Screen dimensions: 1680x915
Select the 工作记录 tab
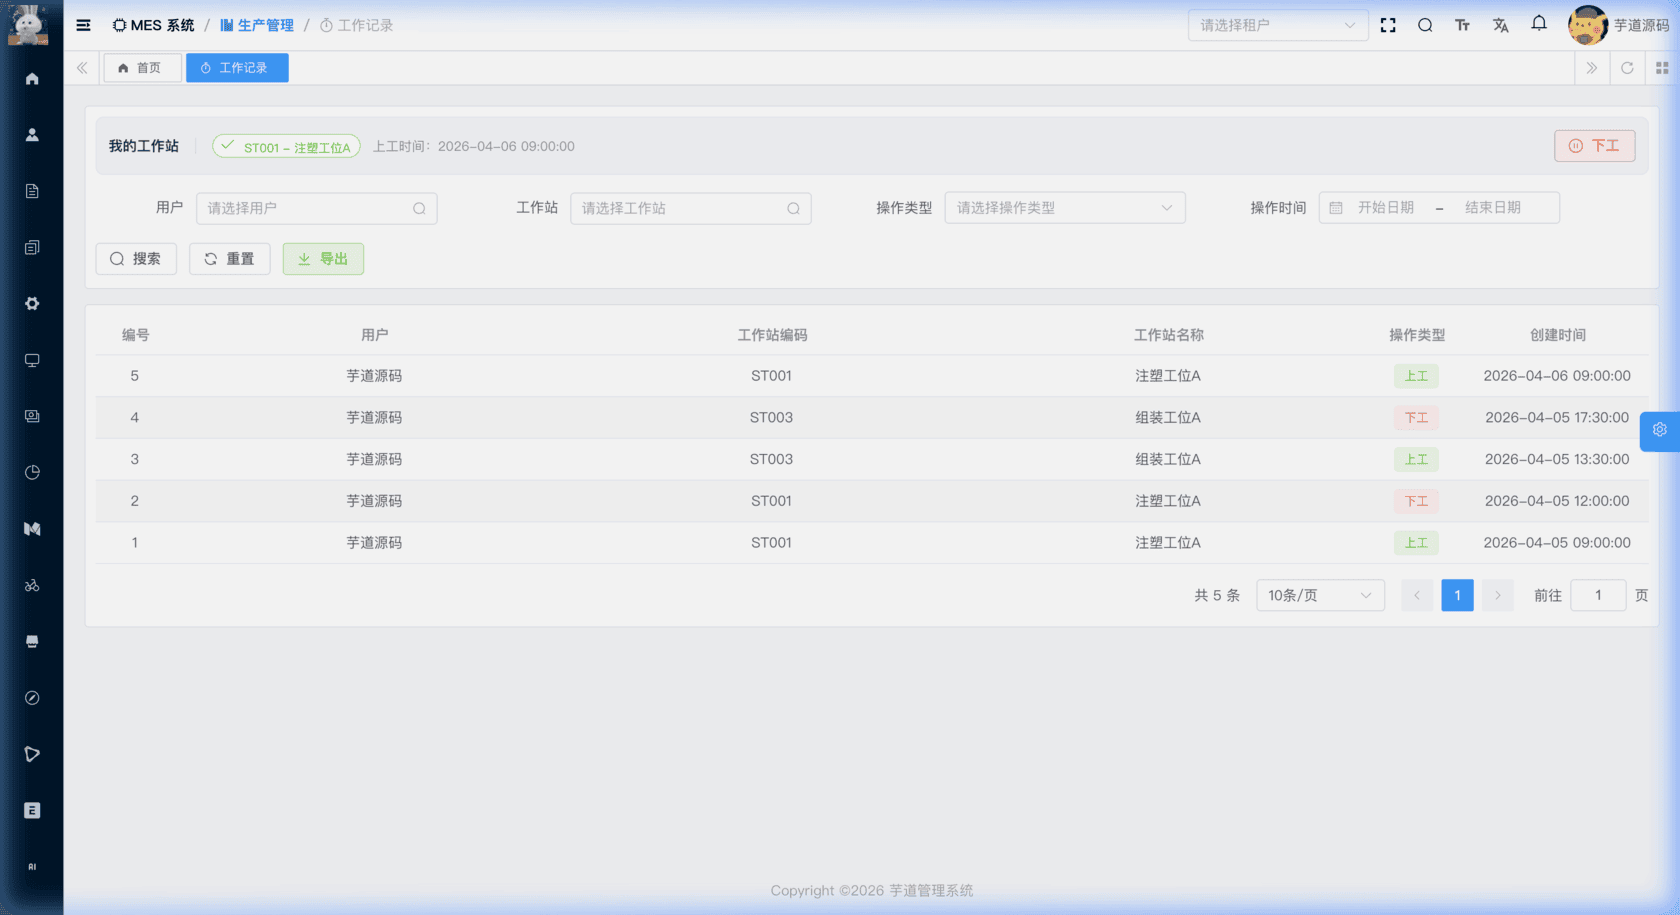point(237,68)
